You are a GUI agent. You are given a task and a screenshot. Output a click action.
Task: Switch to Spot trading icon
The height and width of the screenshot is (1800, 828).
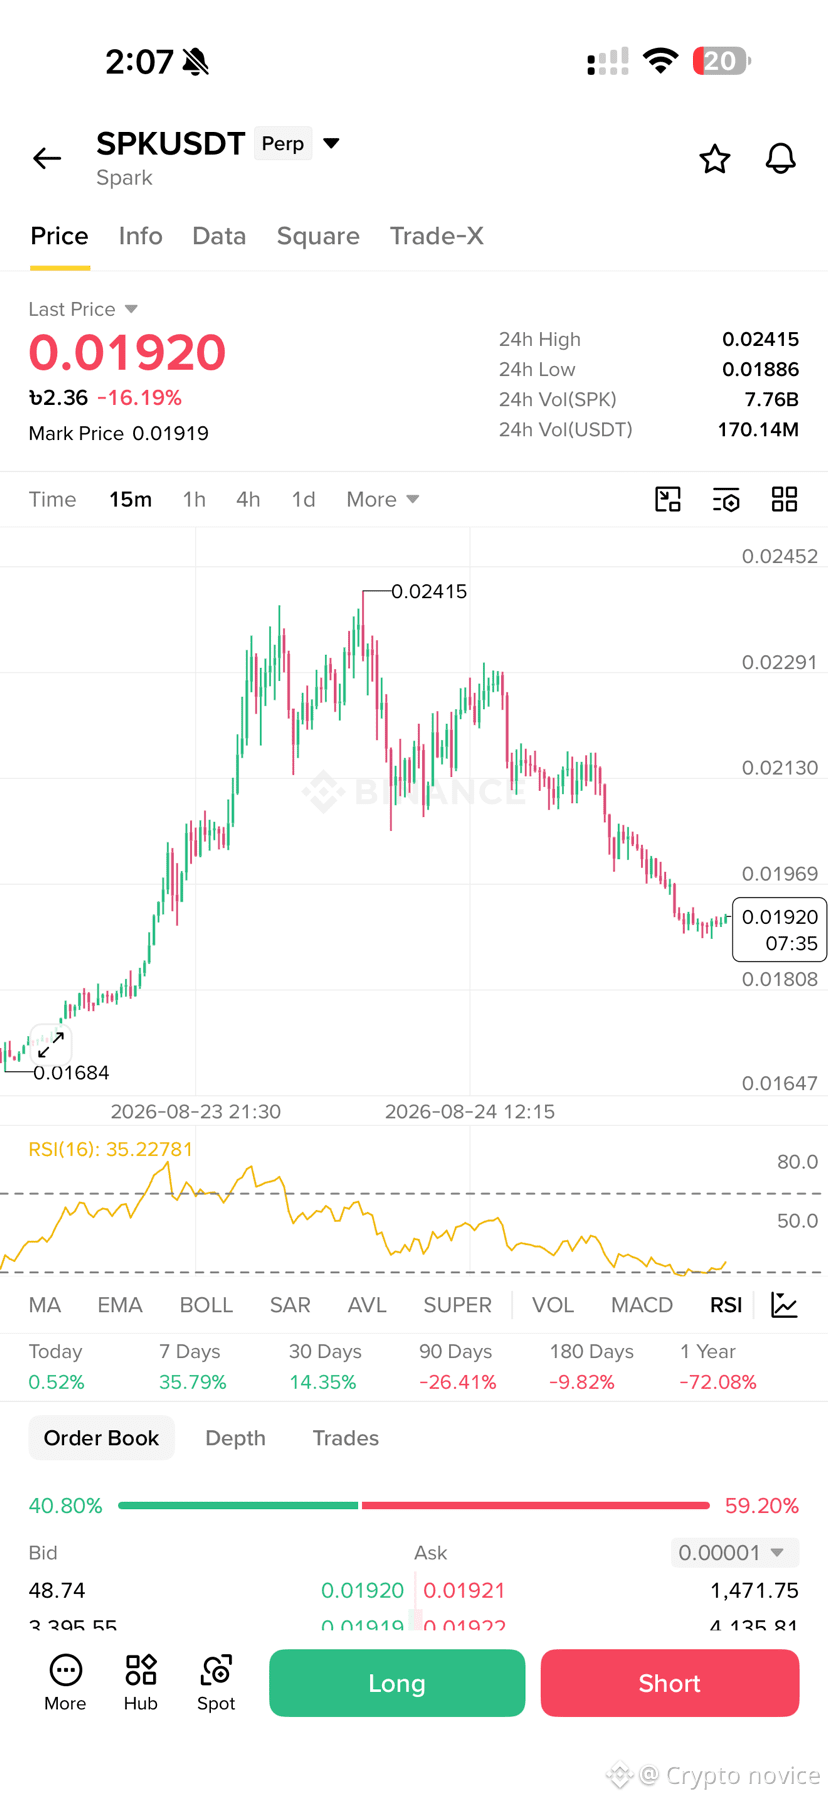(216, 1682)
